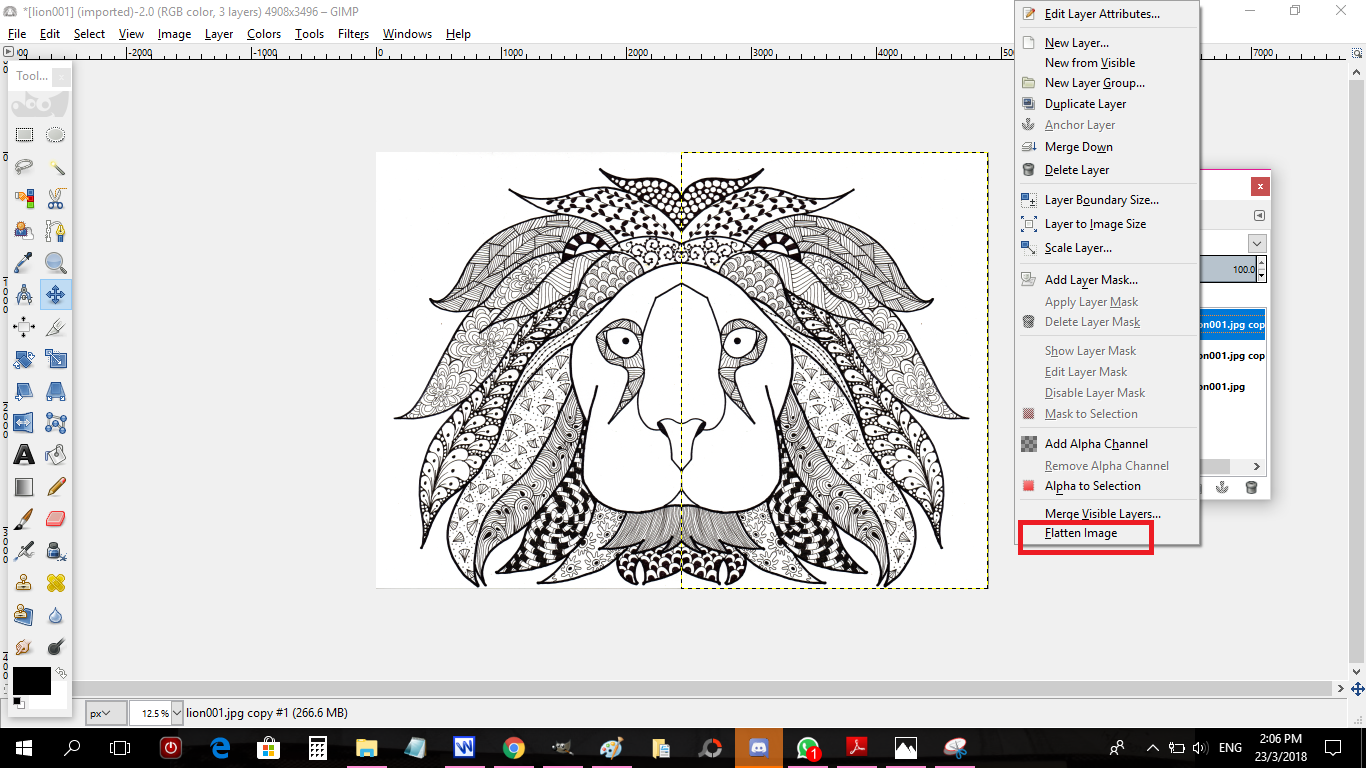This screenshot has width=1366, height=768.
Task: Open the Filters menu in menu bar
Action: [353, 34]
